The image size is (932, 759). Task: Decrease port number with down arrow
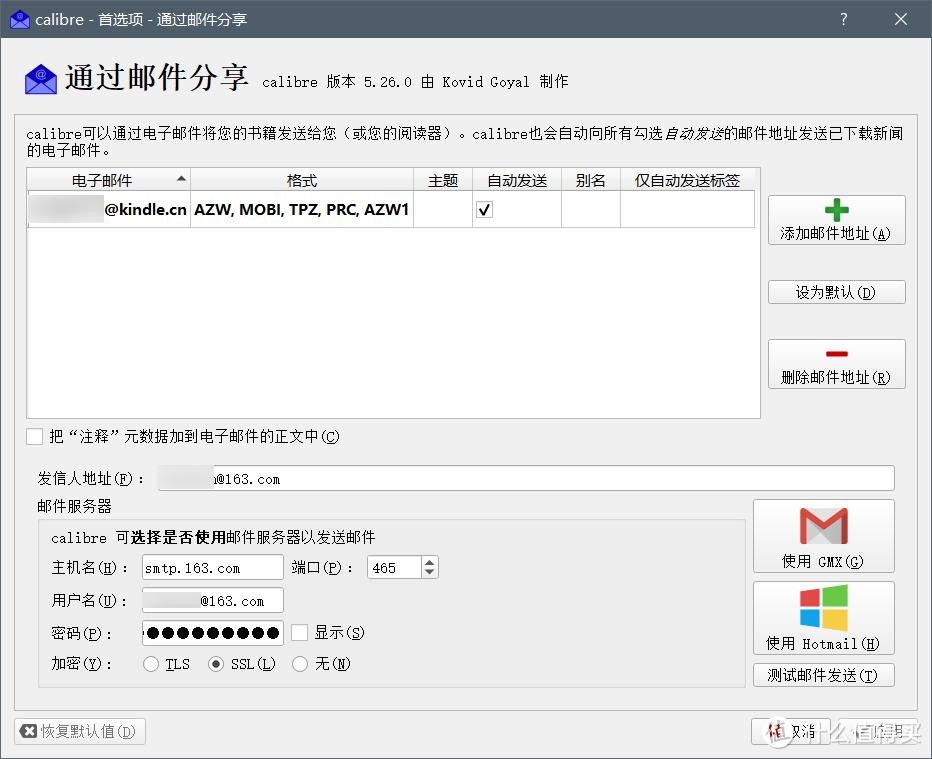[x=429, y=573]
